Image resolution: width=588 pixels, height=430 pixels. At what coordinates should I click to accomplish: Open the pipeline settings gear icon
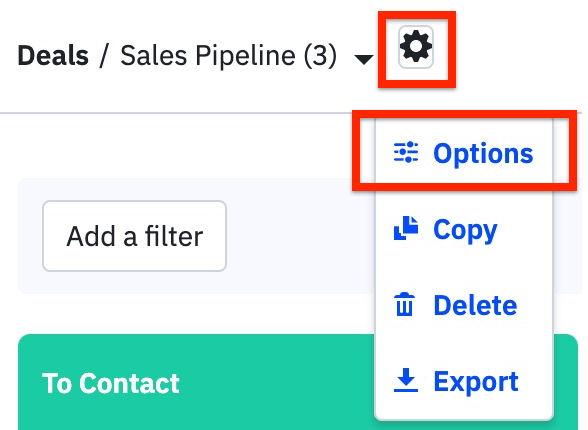(x=416, y=47)
